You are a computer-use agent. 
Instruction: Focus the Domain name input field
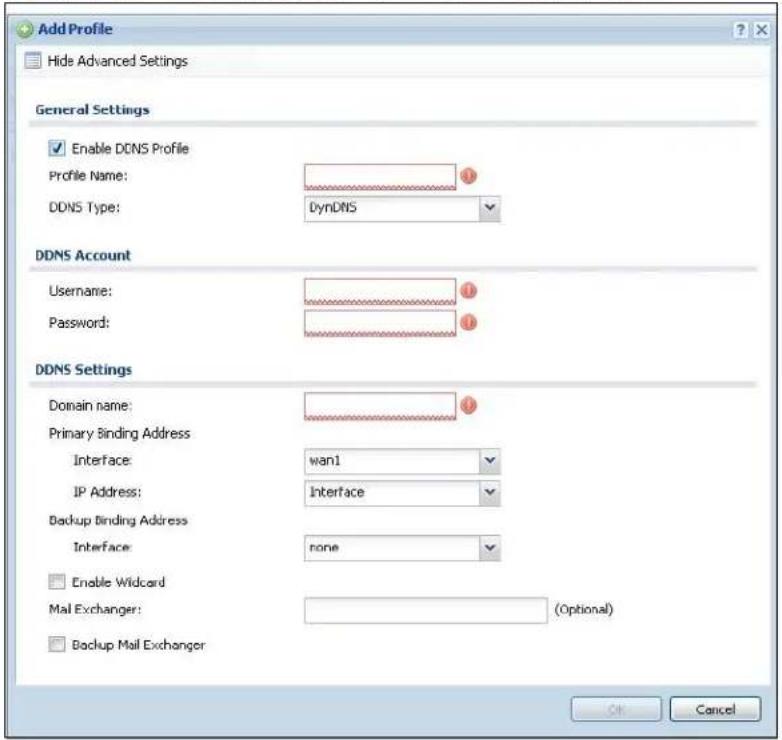pos(380,406)
